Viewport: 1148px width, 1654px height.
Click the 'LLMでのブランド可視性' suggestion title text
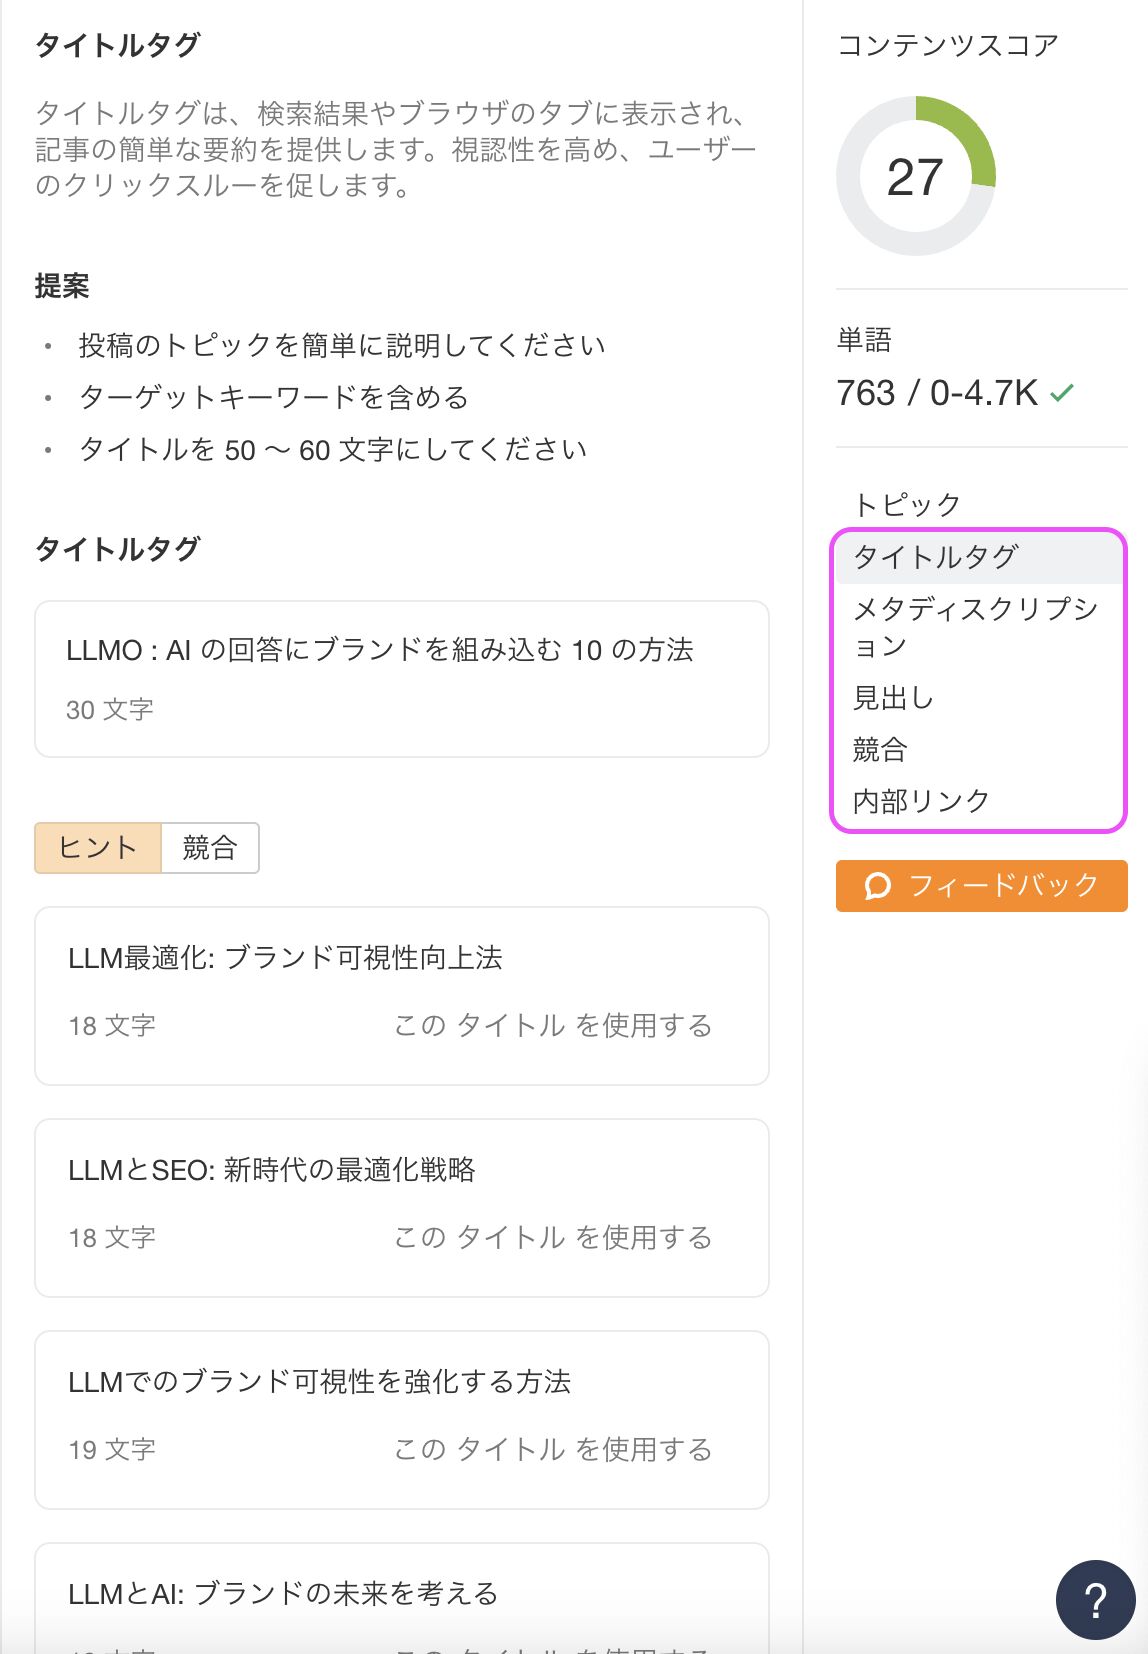tap(319, 1382)
